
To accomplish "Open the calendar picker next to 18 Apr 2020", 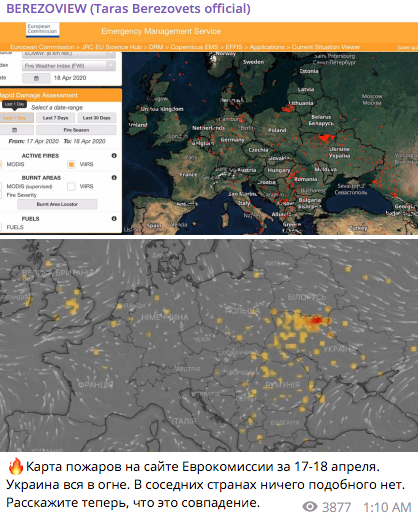I will click(36, 78).
